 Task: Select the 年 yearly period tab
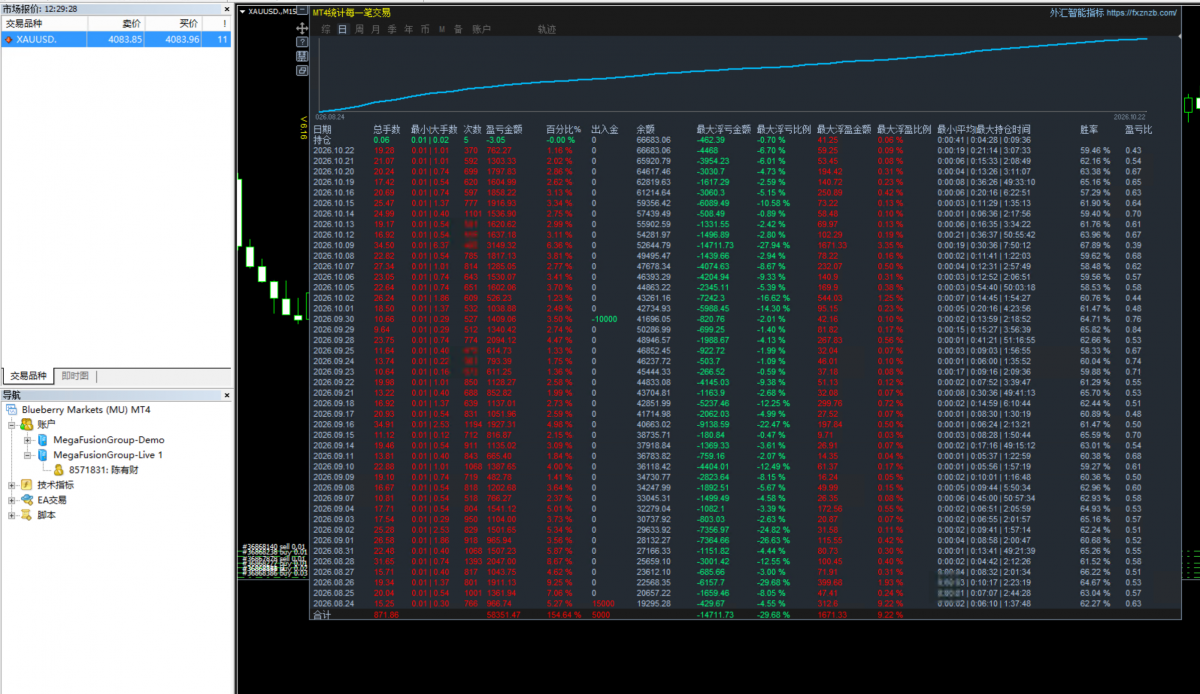coord(408,30)
